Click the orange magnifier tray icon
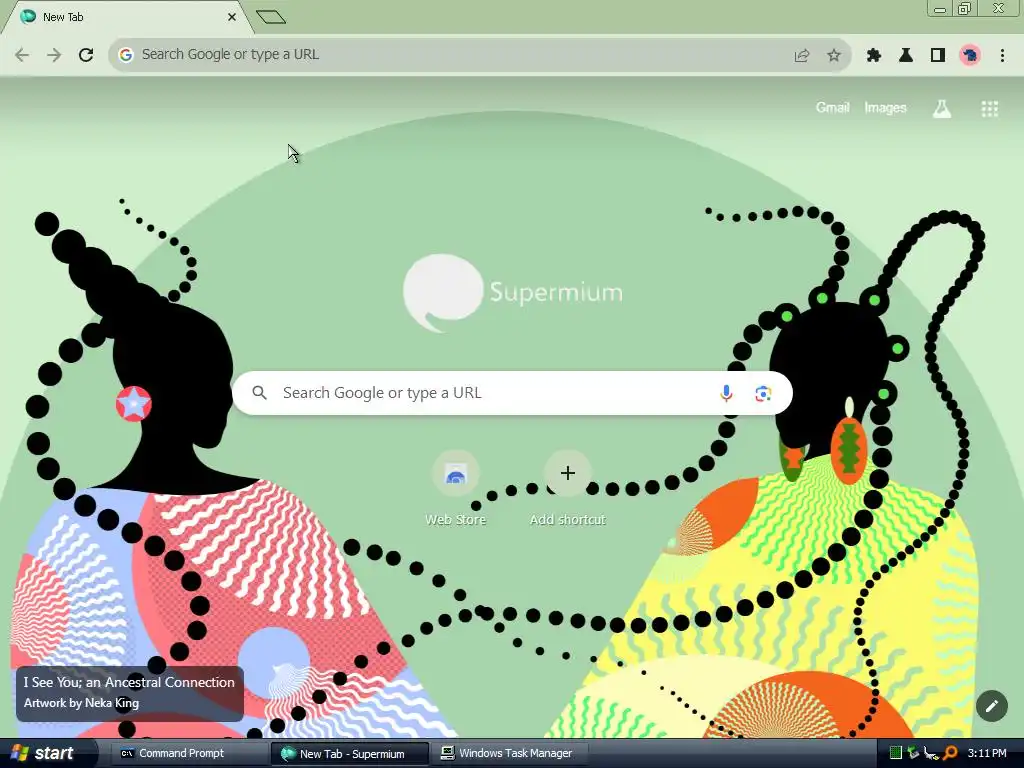This screenshot has width=1024, height=768. [x=950, y=754]
